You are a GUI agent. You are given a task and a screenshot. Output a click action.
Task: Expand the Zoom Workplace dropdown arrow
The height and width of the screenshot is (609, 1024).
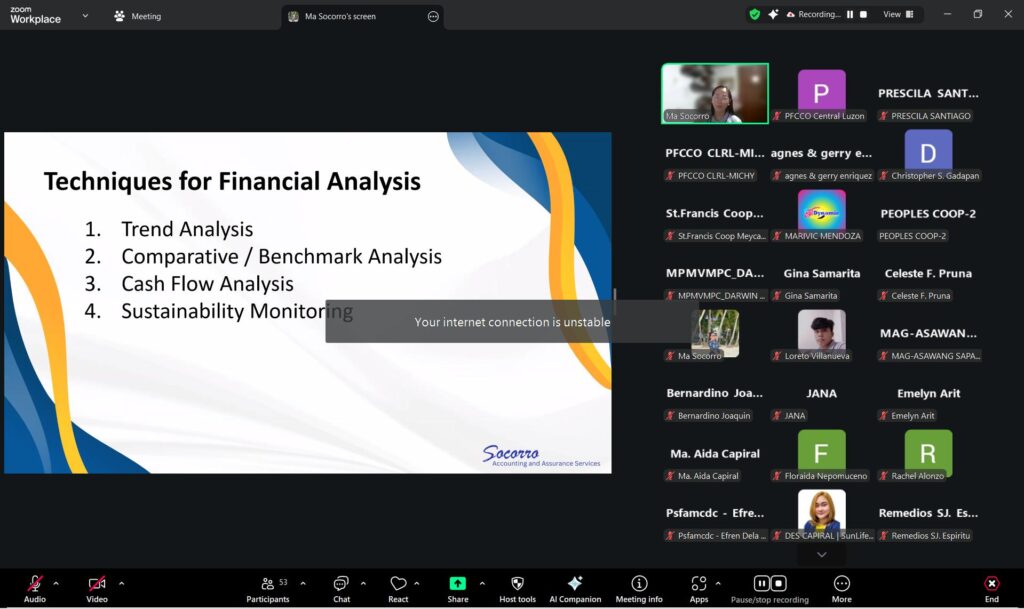(x=85, y=16)
